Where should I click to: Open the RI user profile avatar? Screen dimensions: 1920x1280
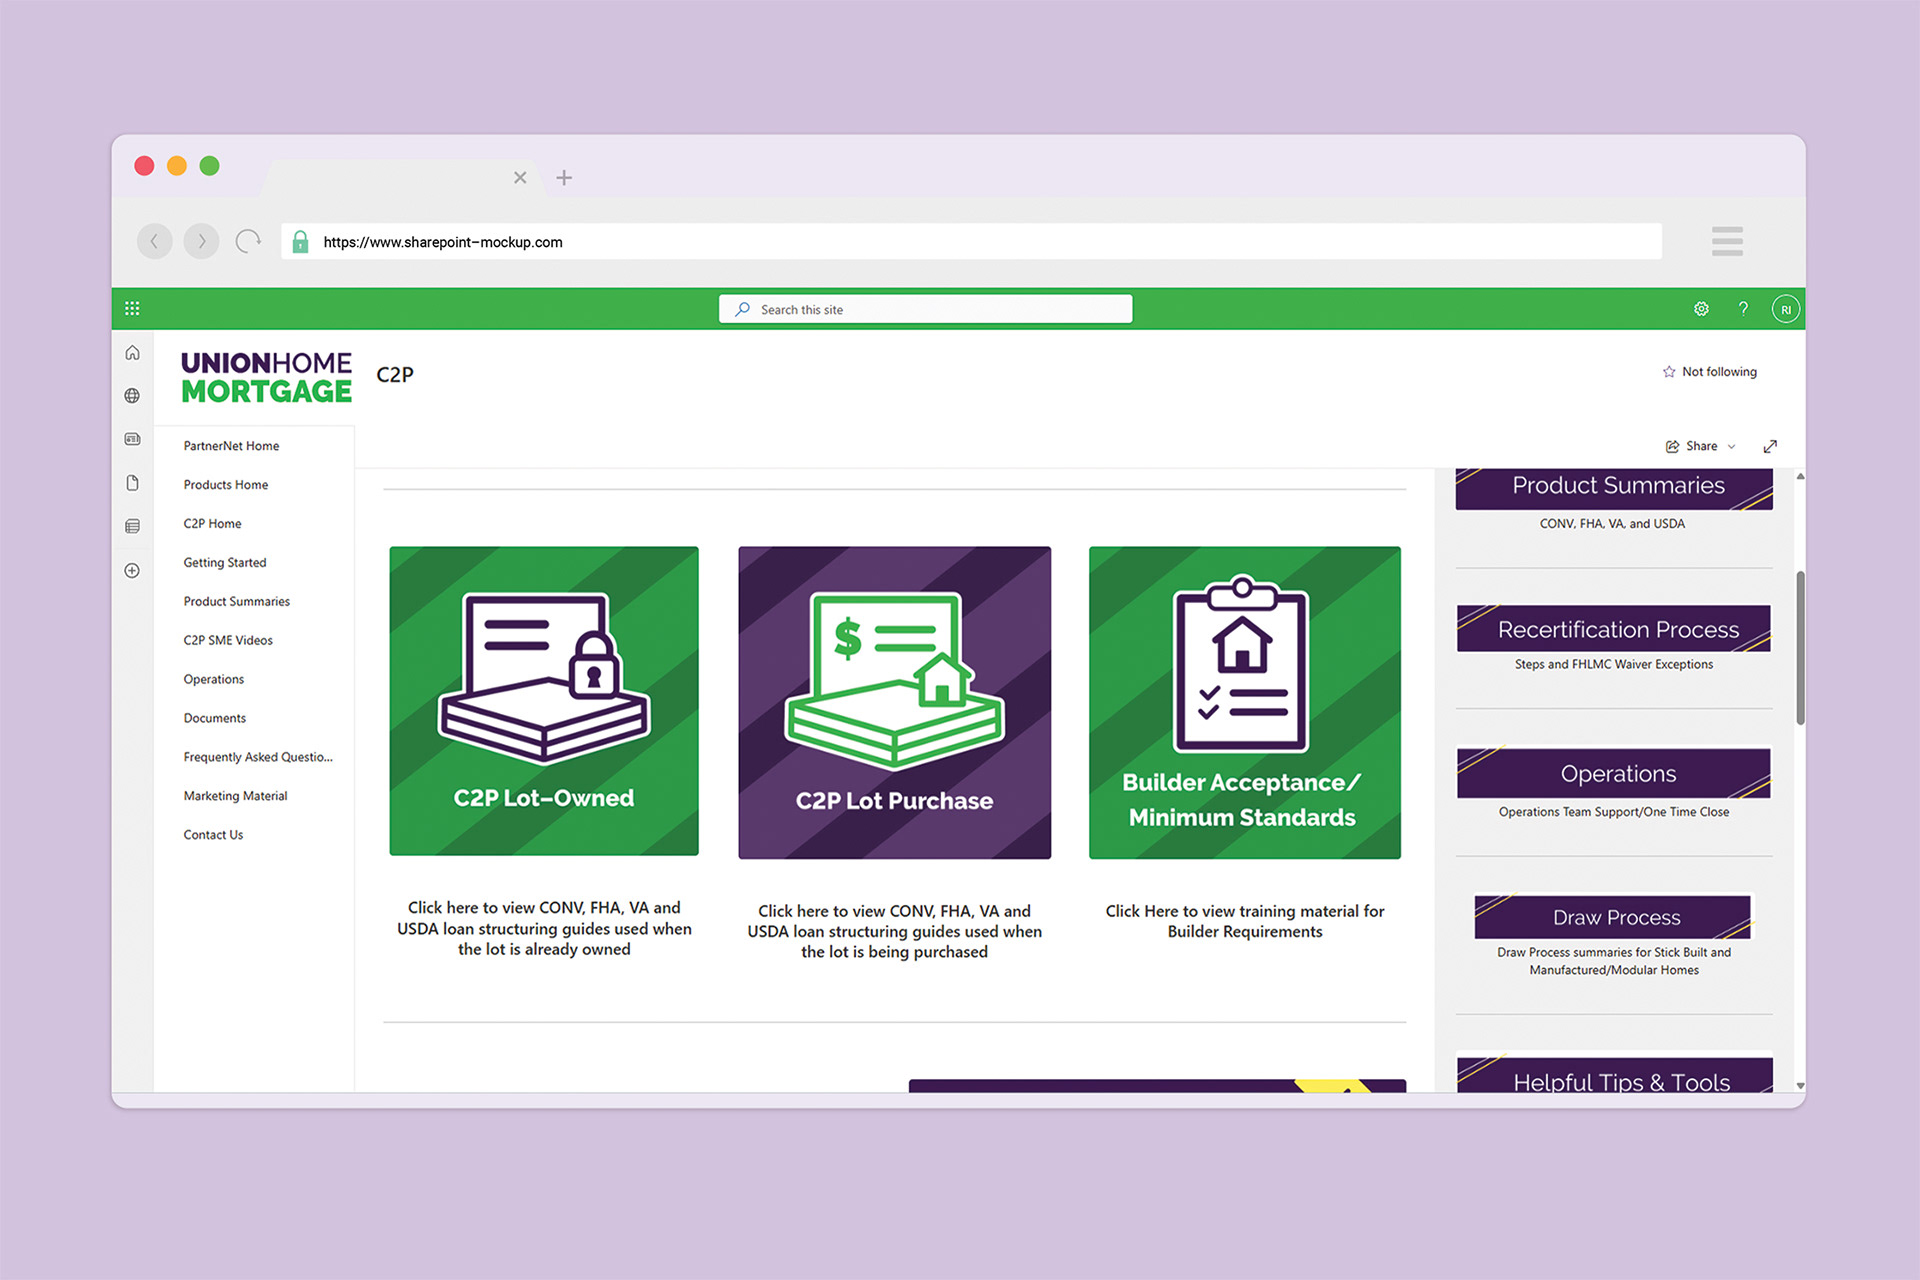1785,309
